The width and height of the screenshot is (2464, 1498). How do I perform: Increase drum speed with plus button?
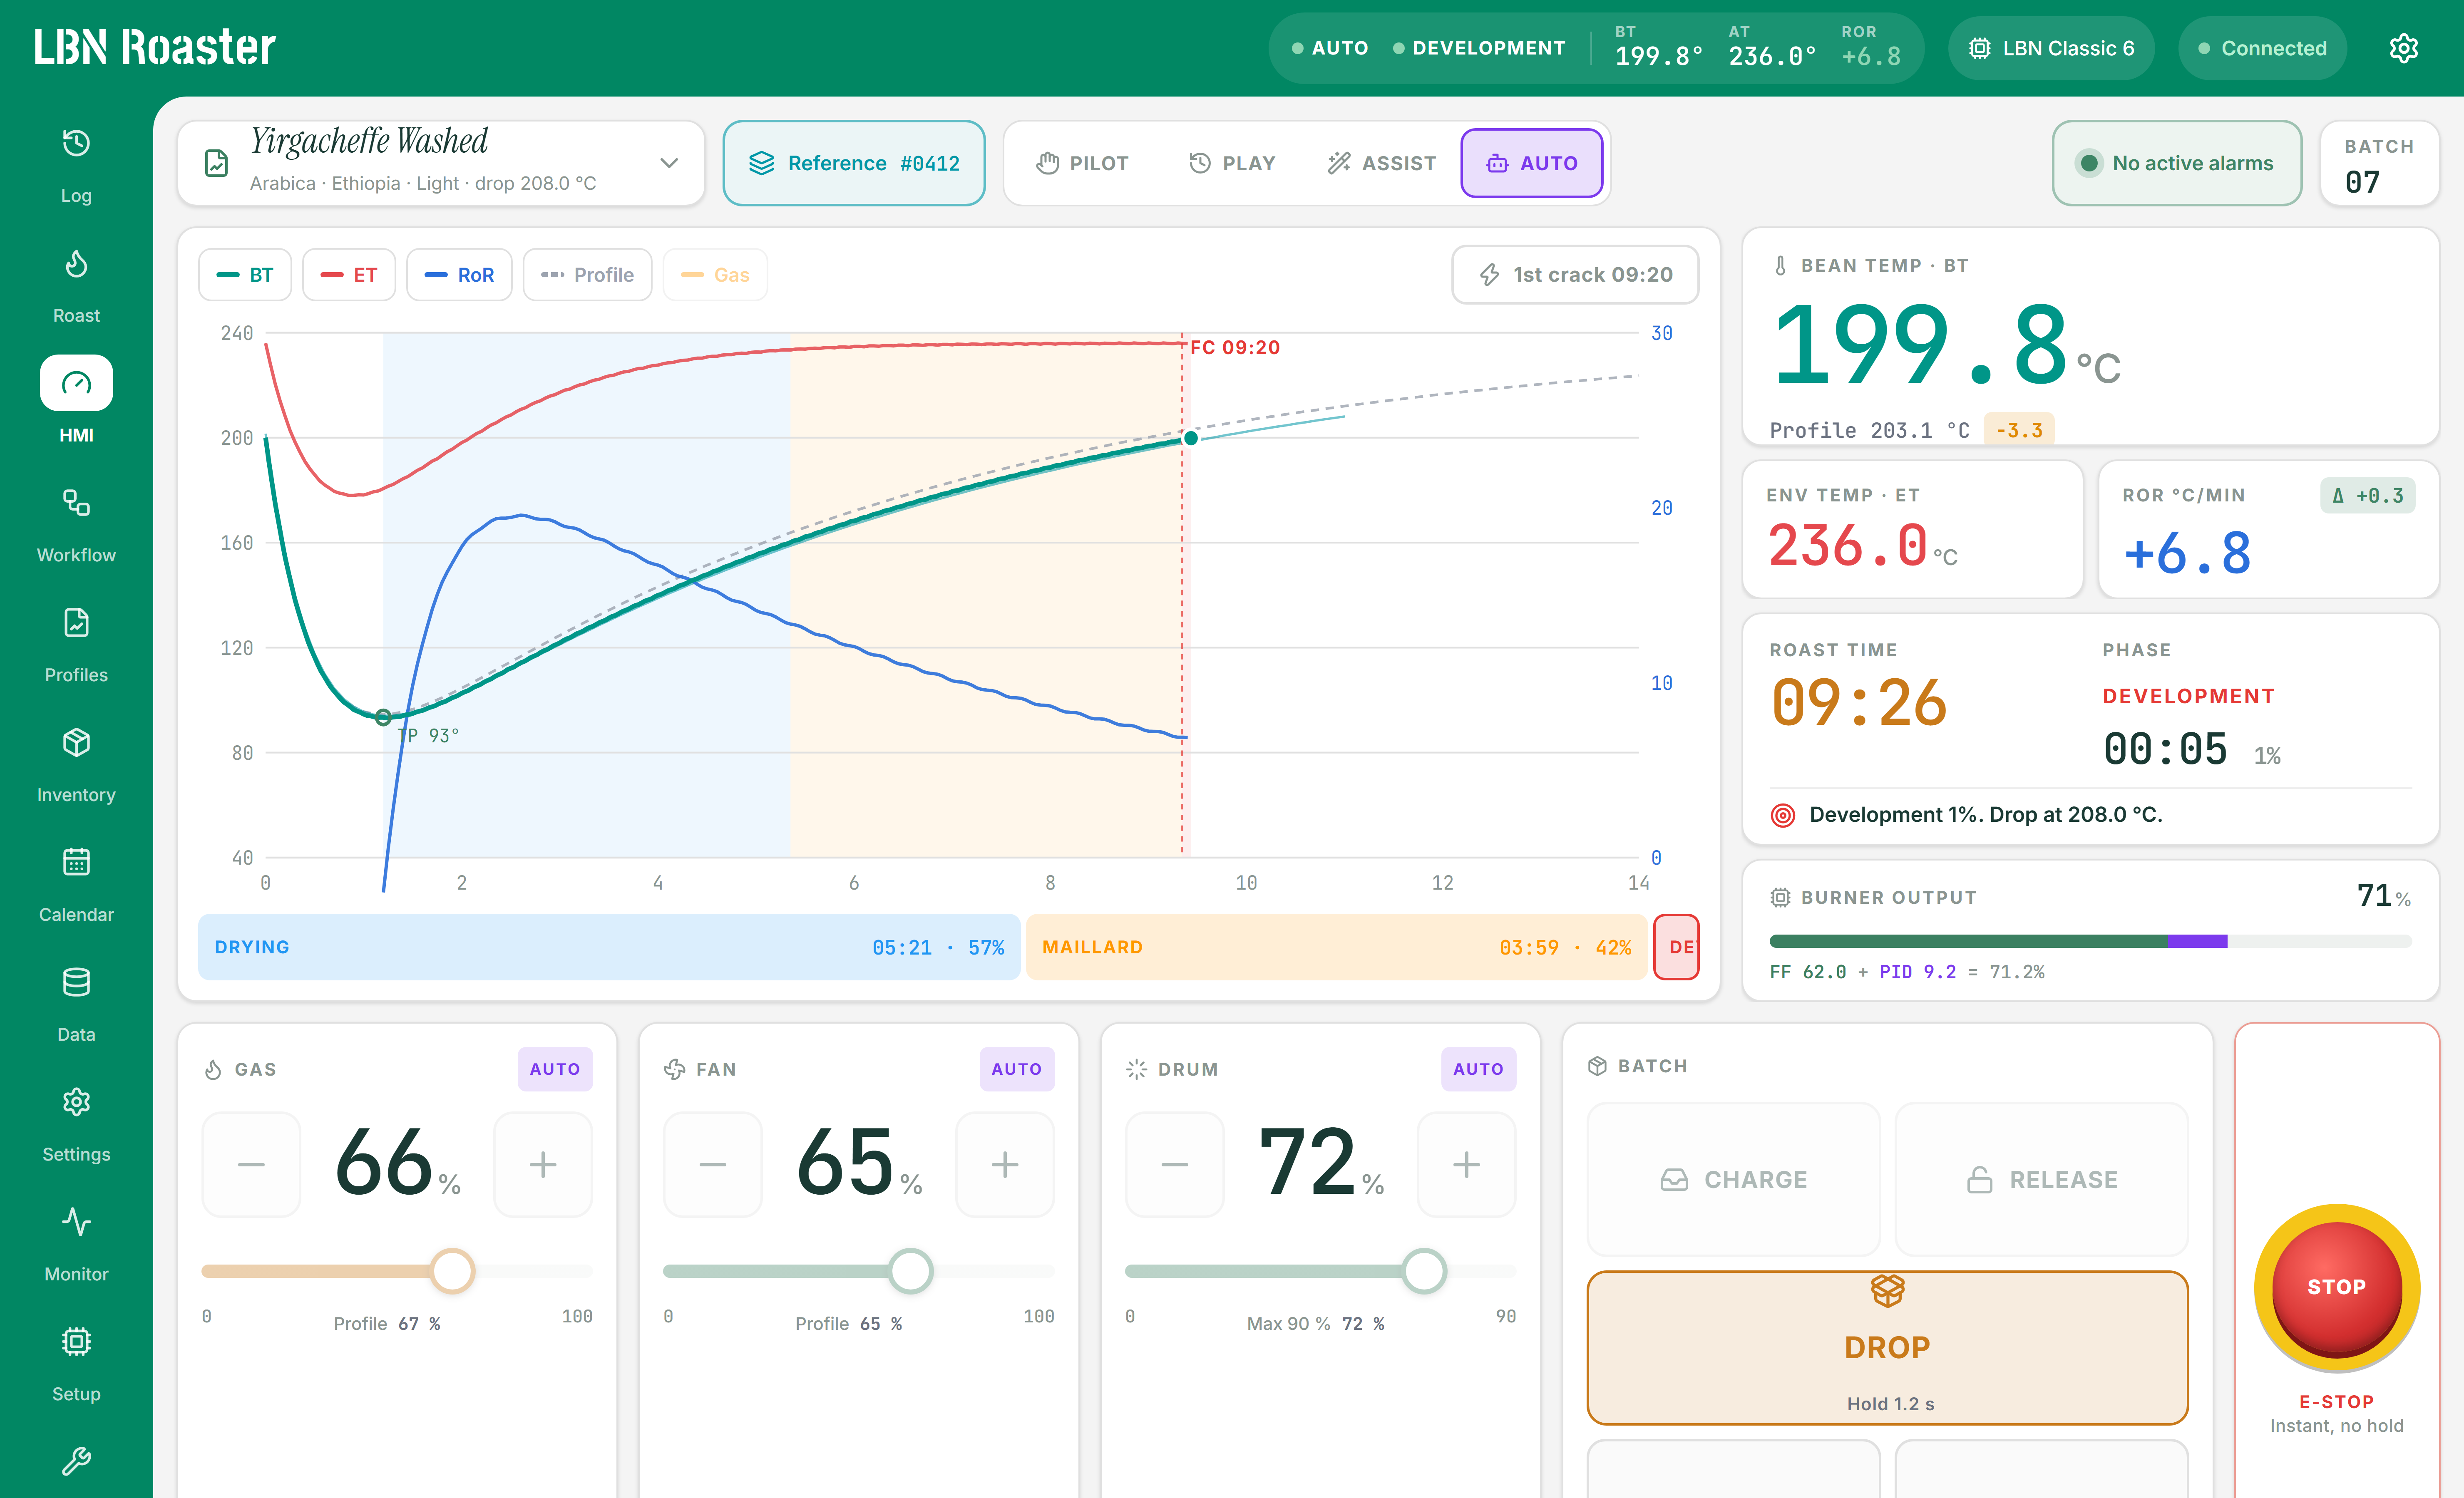click(1467, 1165)
